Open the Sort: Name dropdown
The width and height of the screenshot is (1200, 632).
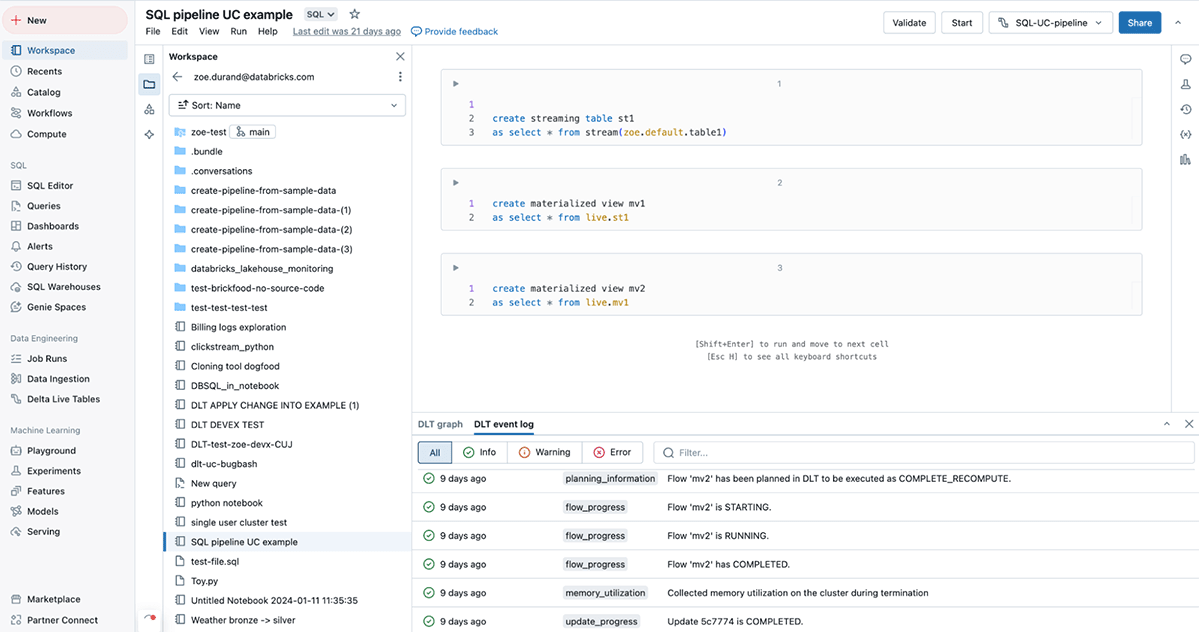click(287, 105)
